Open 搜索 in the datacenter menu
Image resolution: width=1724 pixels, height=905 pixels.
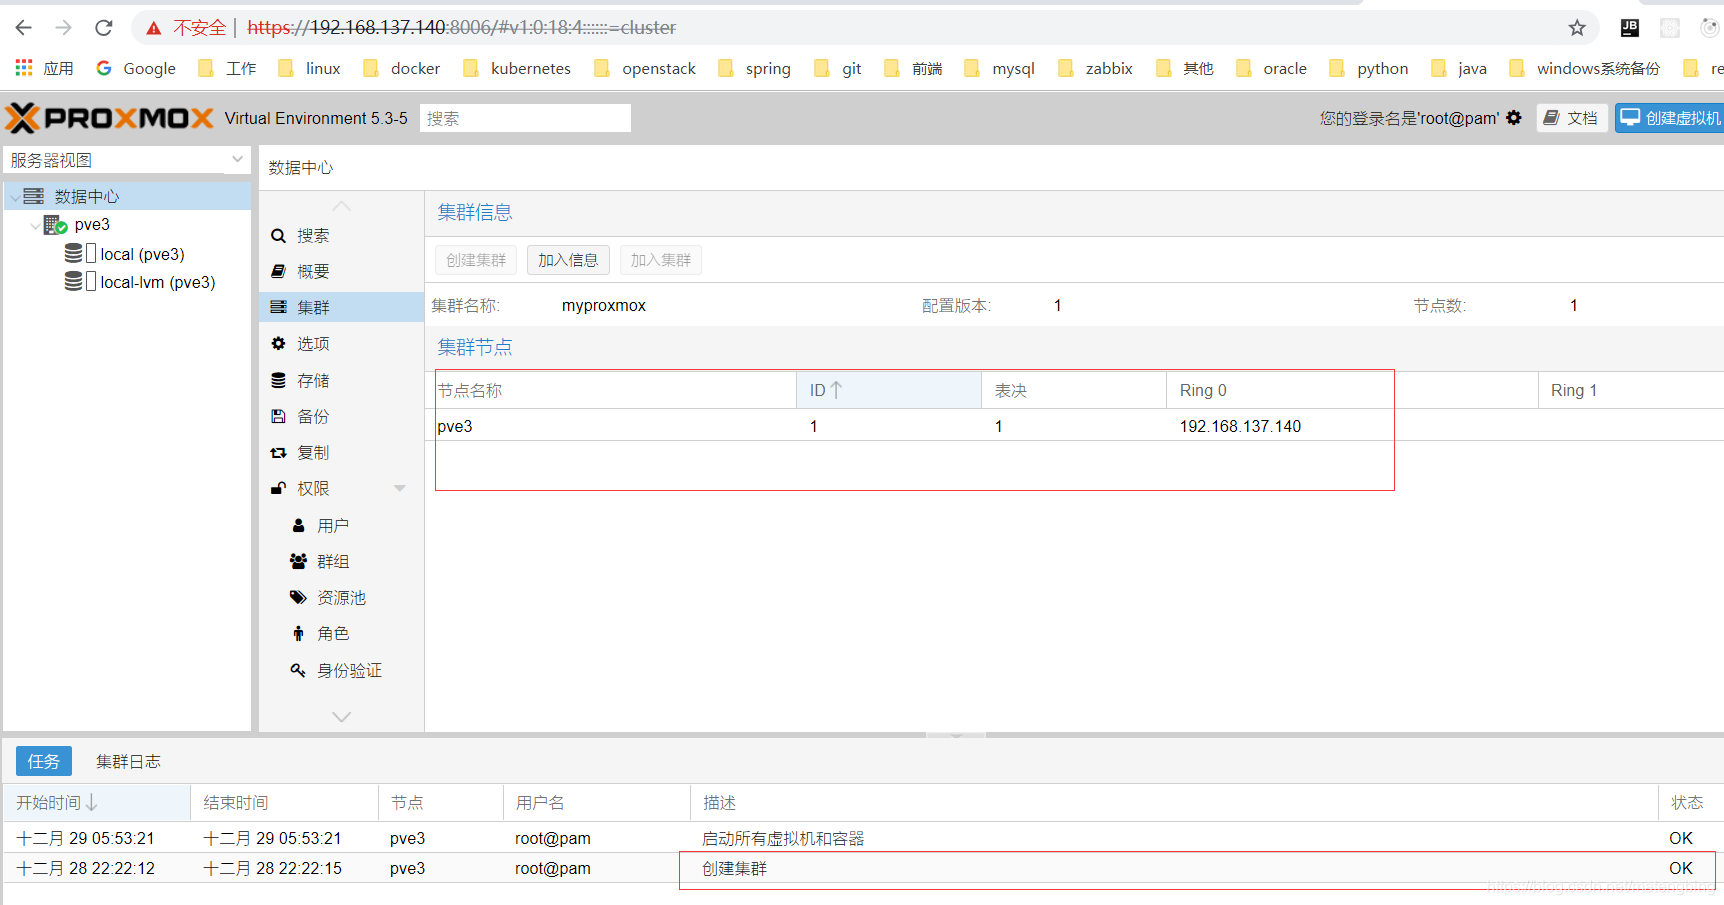click(341, 236)
